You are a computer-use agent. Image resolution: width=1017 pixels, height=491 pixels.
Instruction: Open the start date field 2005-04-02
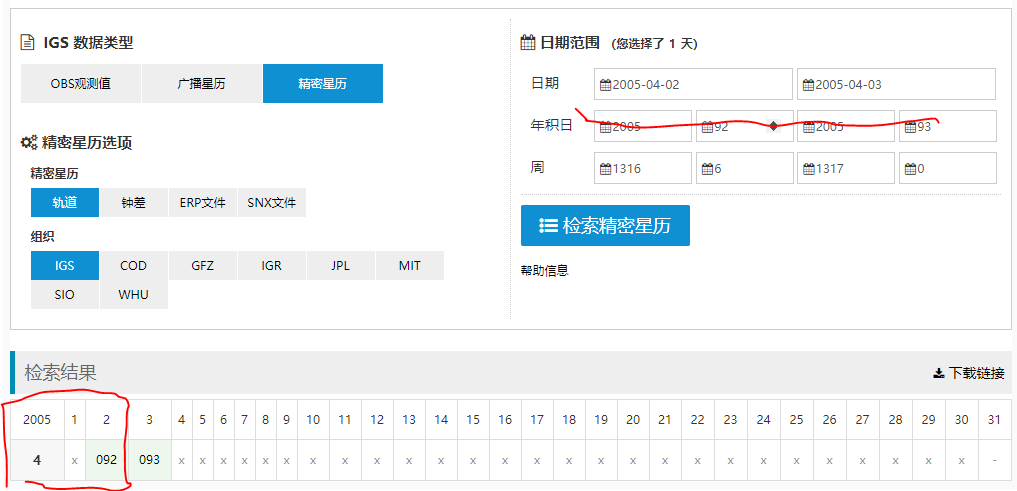[x=693, y=84]
